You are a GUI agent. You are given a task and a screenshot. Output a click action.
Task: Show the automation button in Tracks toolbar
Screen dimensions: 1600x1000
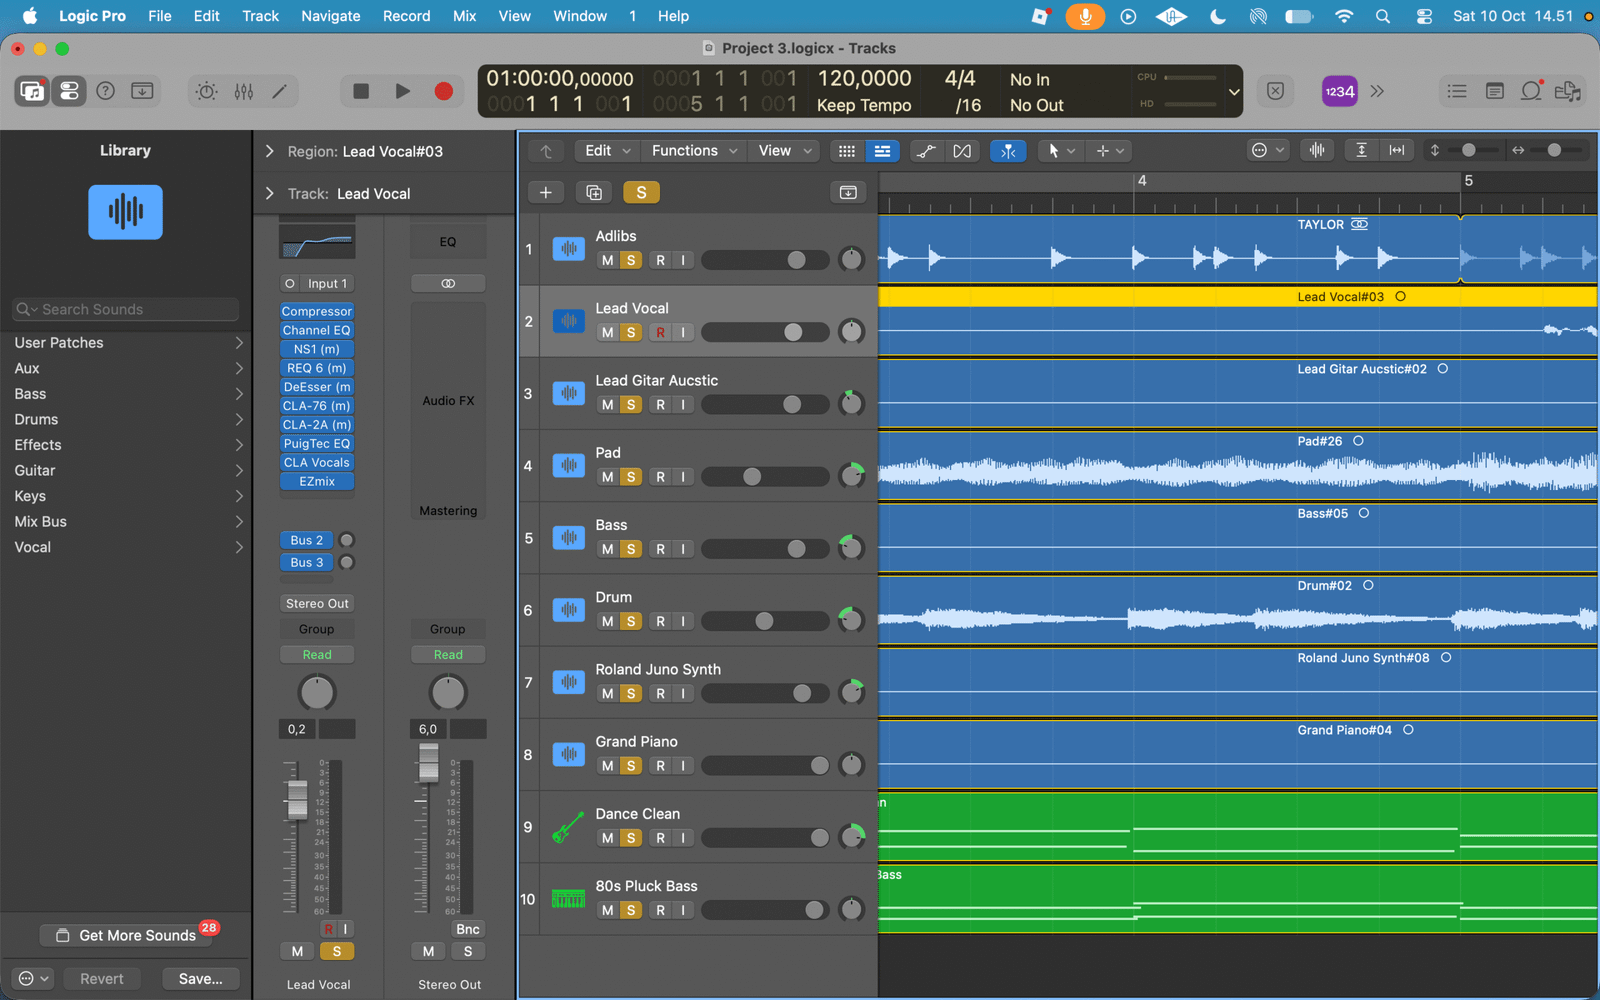coord(926,151)
